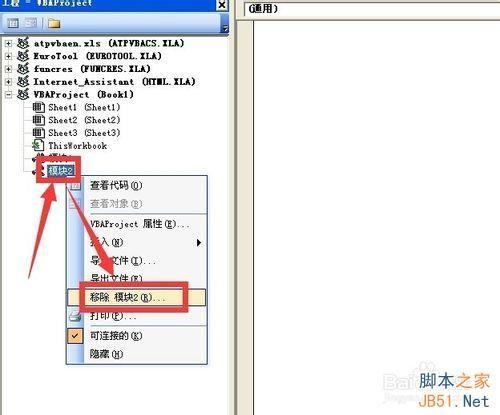Select the Sheet1 worksheet icon
The image size is (500, 415).
coord(38,107)
